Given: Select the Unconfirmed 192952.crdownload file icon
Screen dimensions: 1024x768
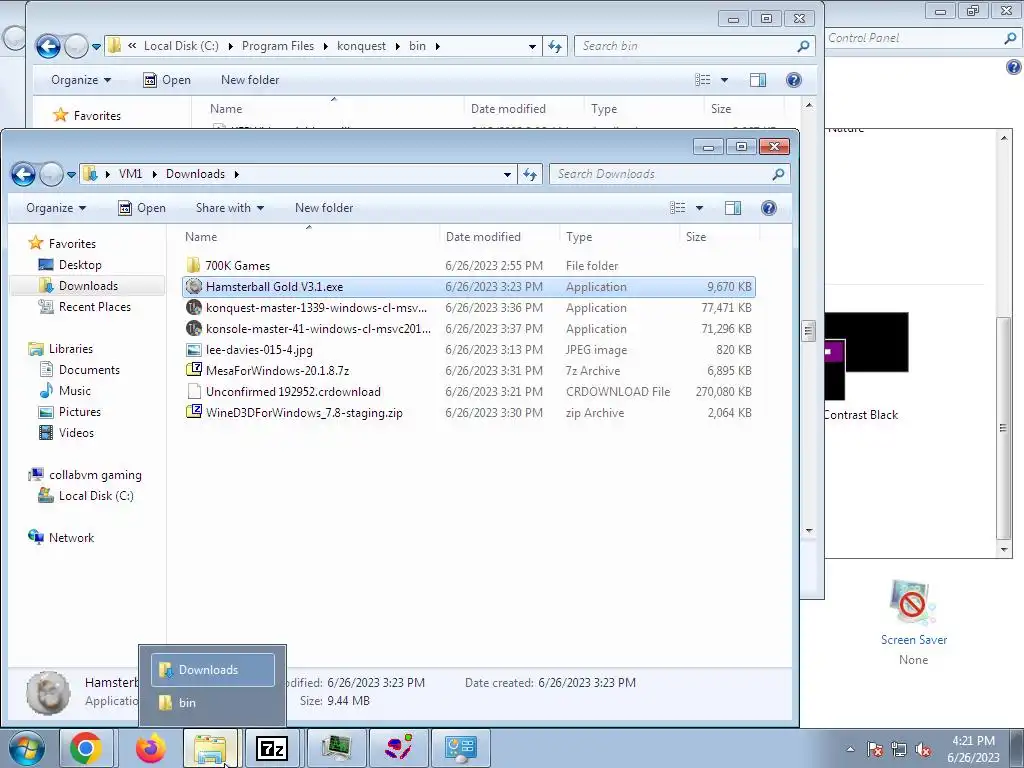Looking at the screenshot, I should pos(194,391).
